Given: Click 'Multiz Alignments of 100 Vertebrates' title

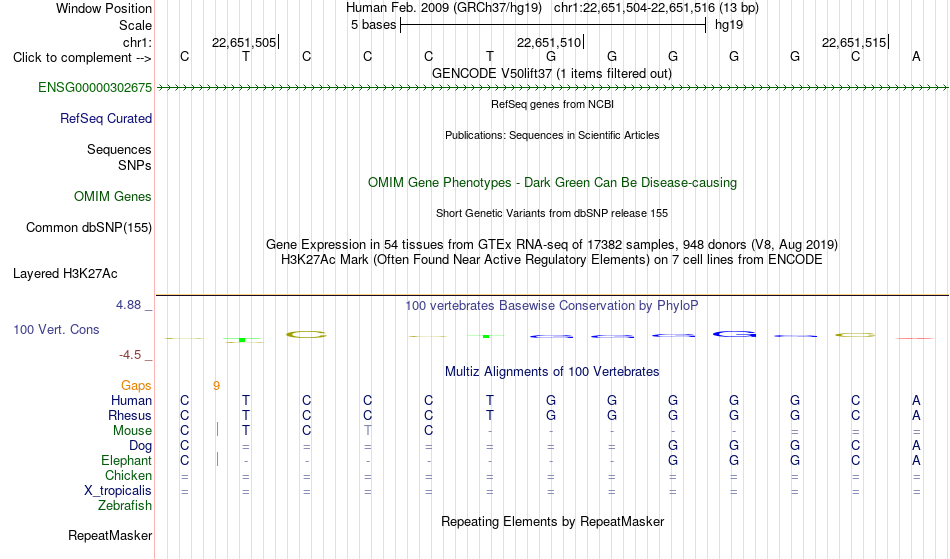Looking at the screenshot, I should (552, 371).
